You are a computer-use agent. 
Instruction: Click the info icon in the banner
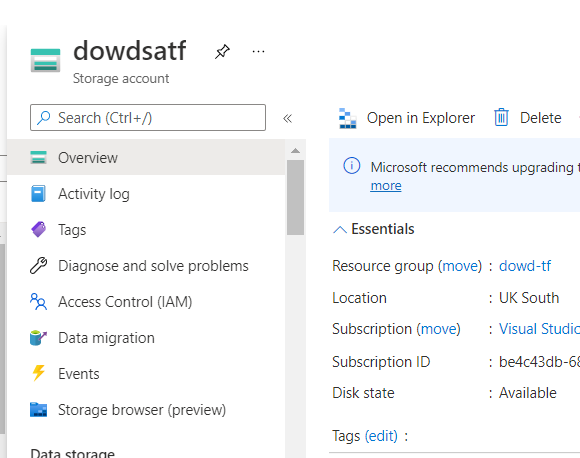[x=351, y=165]
